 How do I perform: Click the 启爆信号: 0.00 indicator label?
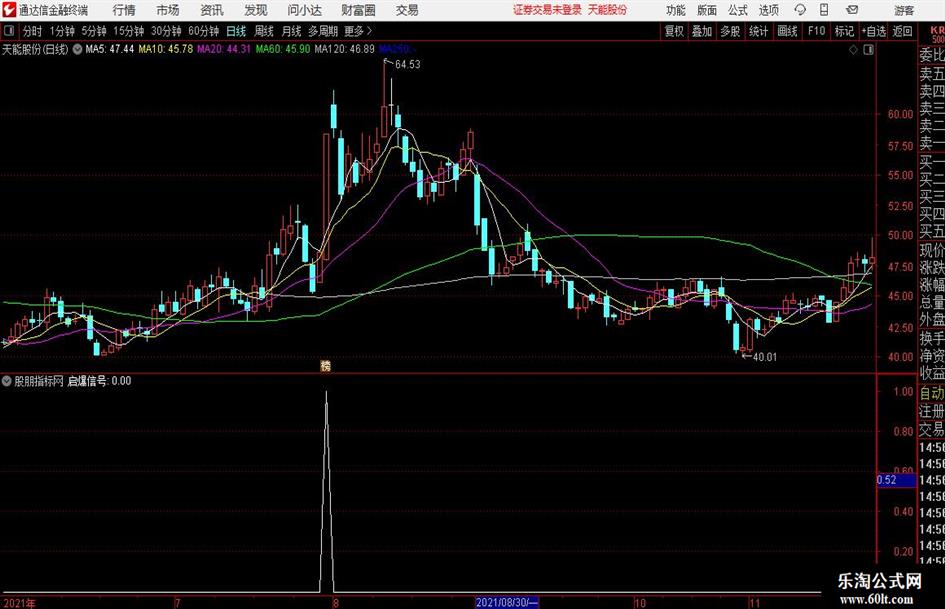pyautogui.click(x=99, y=381)
